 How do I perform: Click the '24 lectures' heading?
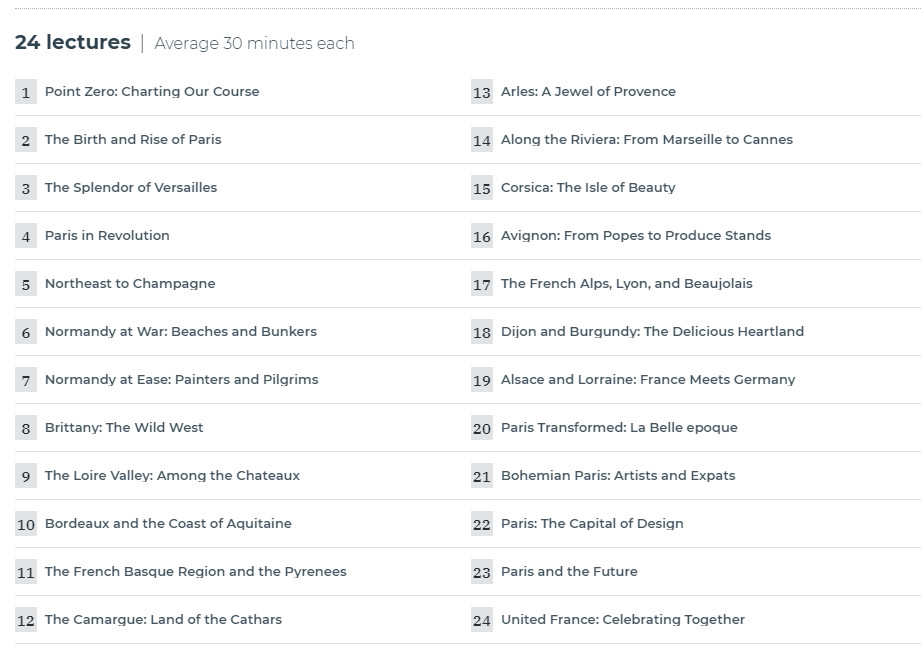click(73, 42)
